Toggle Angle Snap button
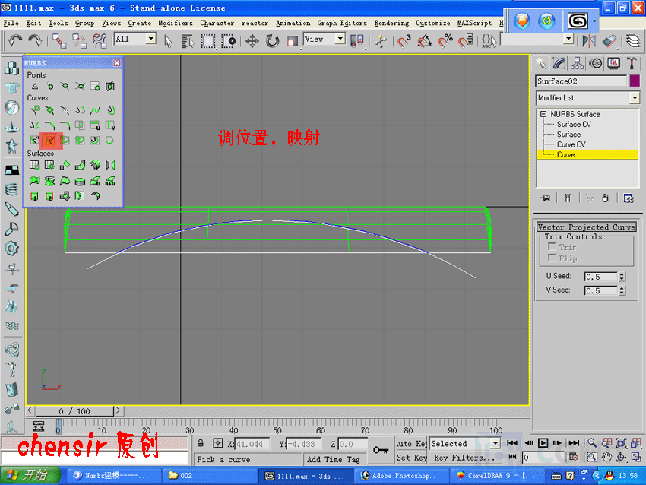The width and height of the screenshot is (646, 485). point(424,41)
